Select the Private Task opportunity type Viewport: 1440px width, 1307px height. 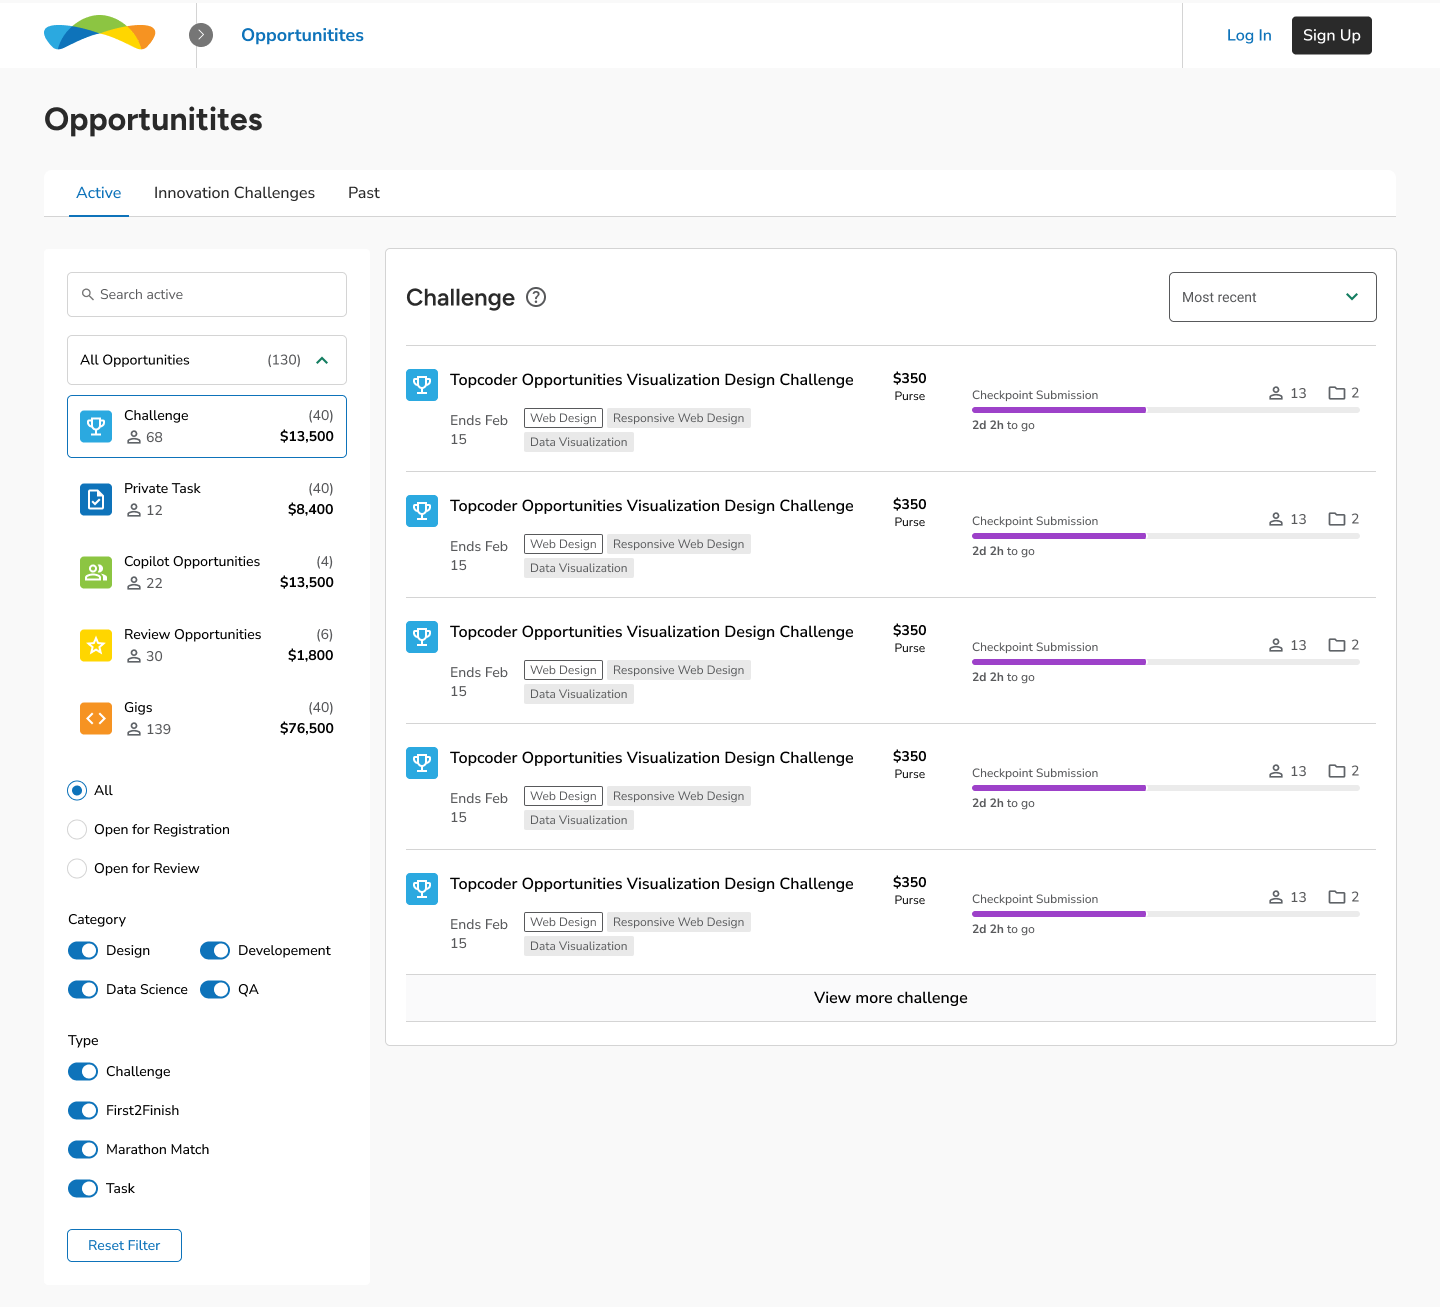(207, 499)
